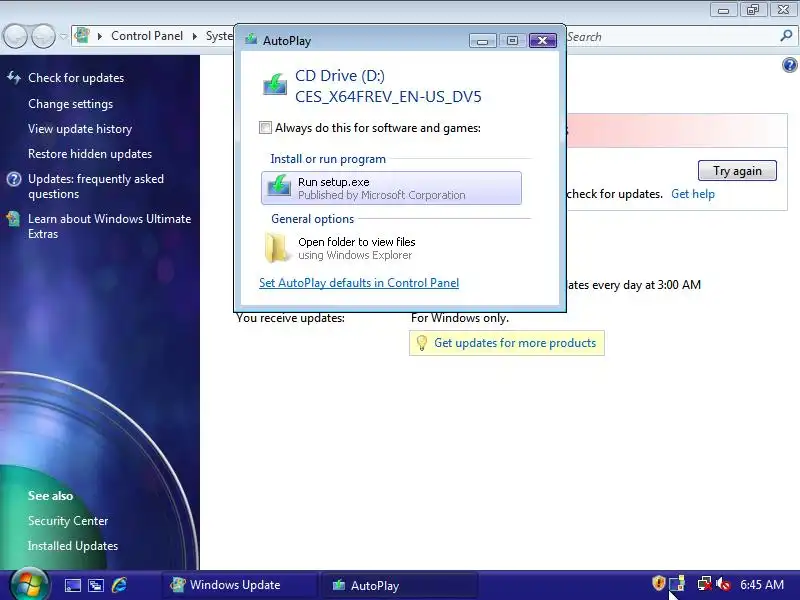
Task: Click the setup.exe installer icon
Action: (x=279, y=186)
